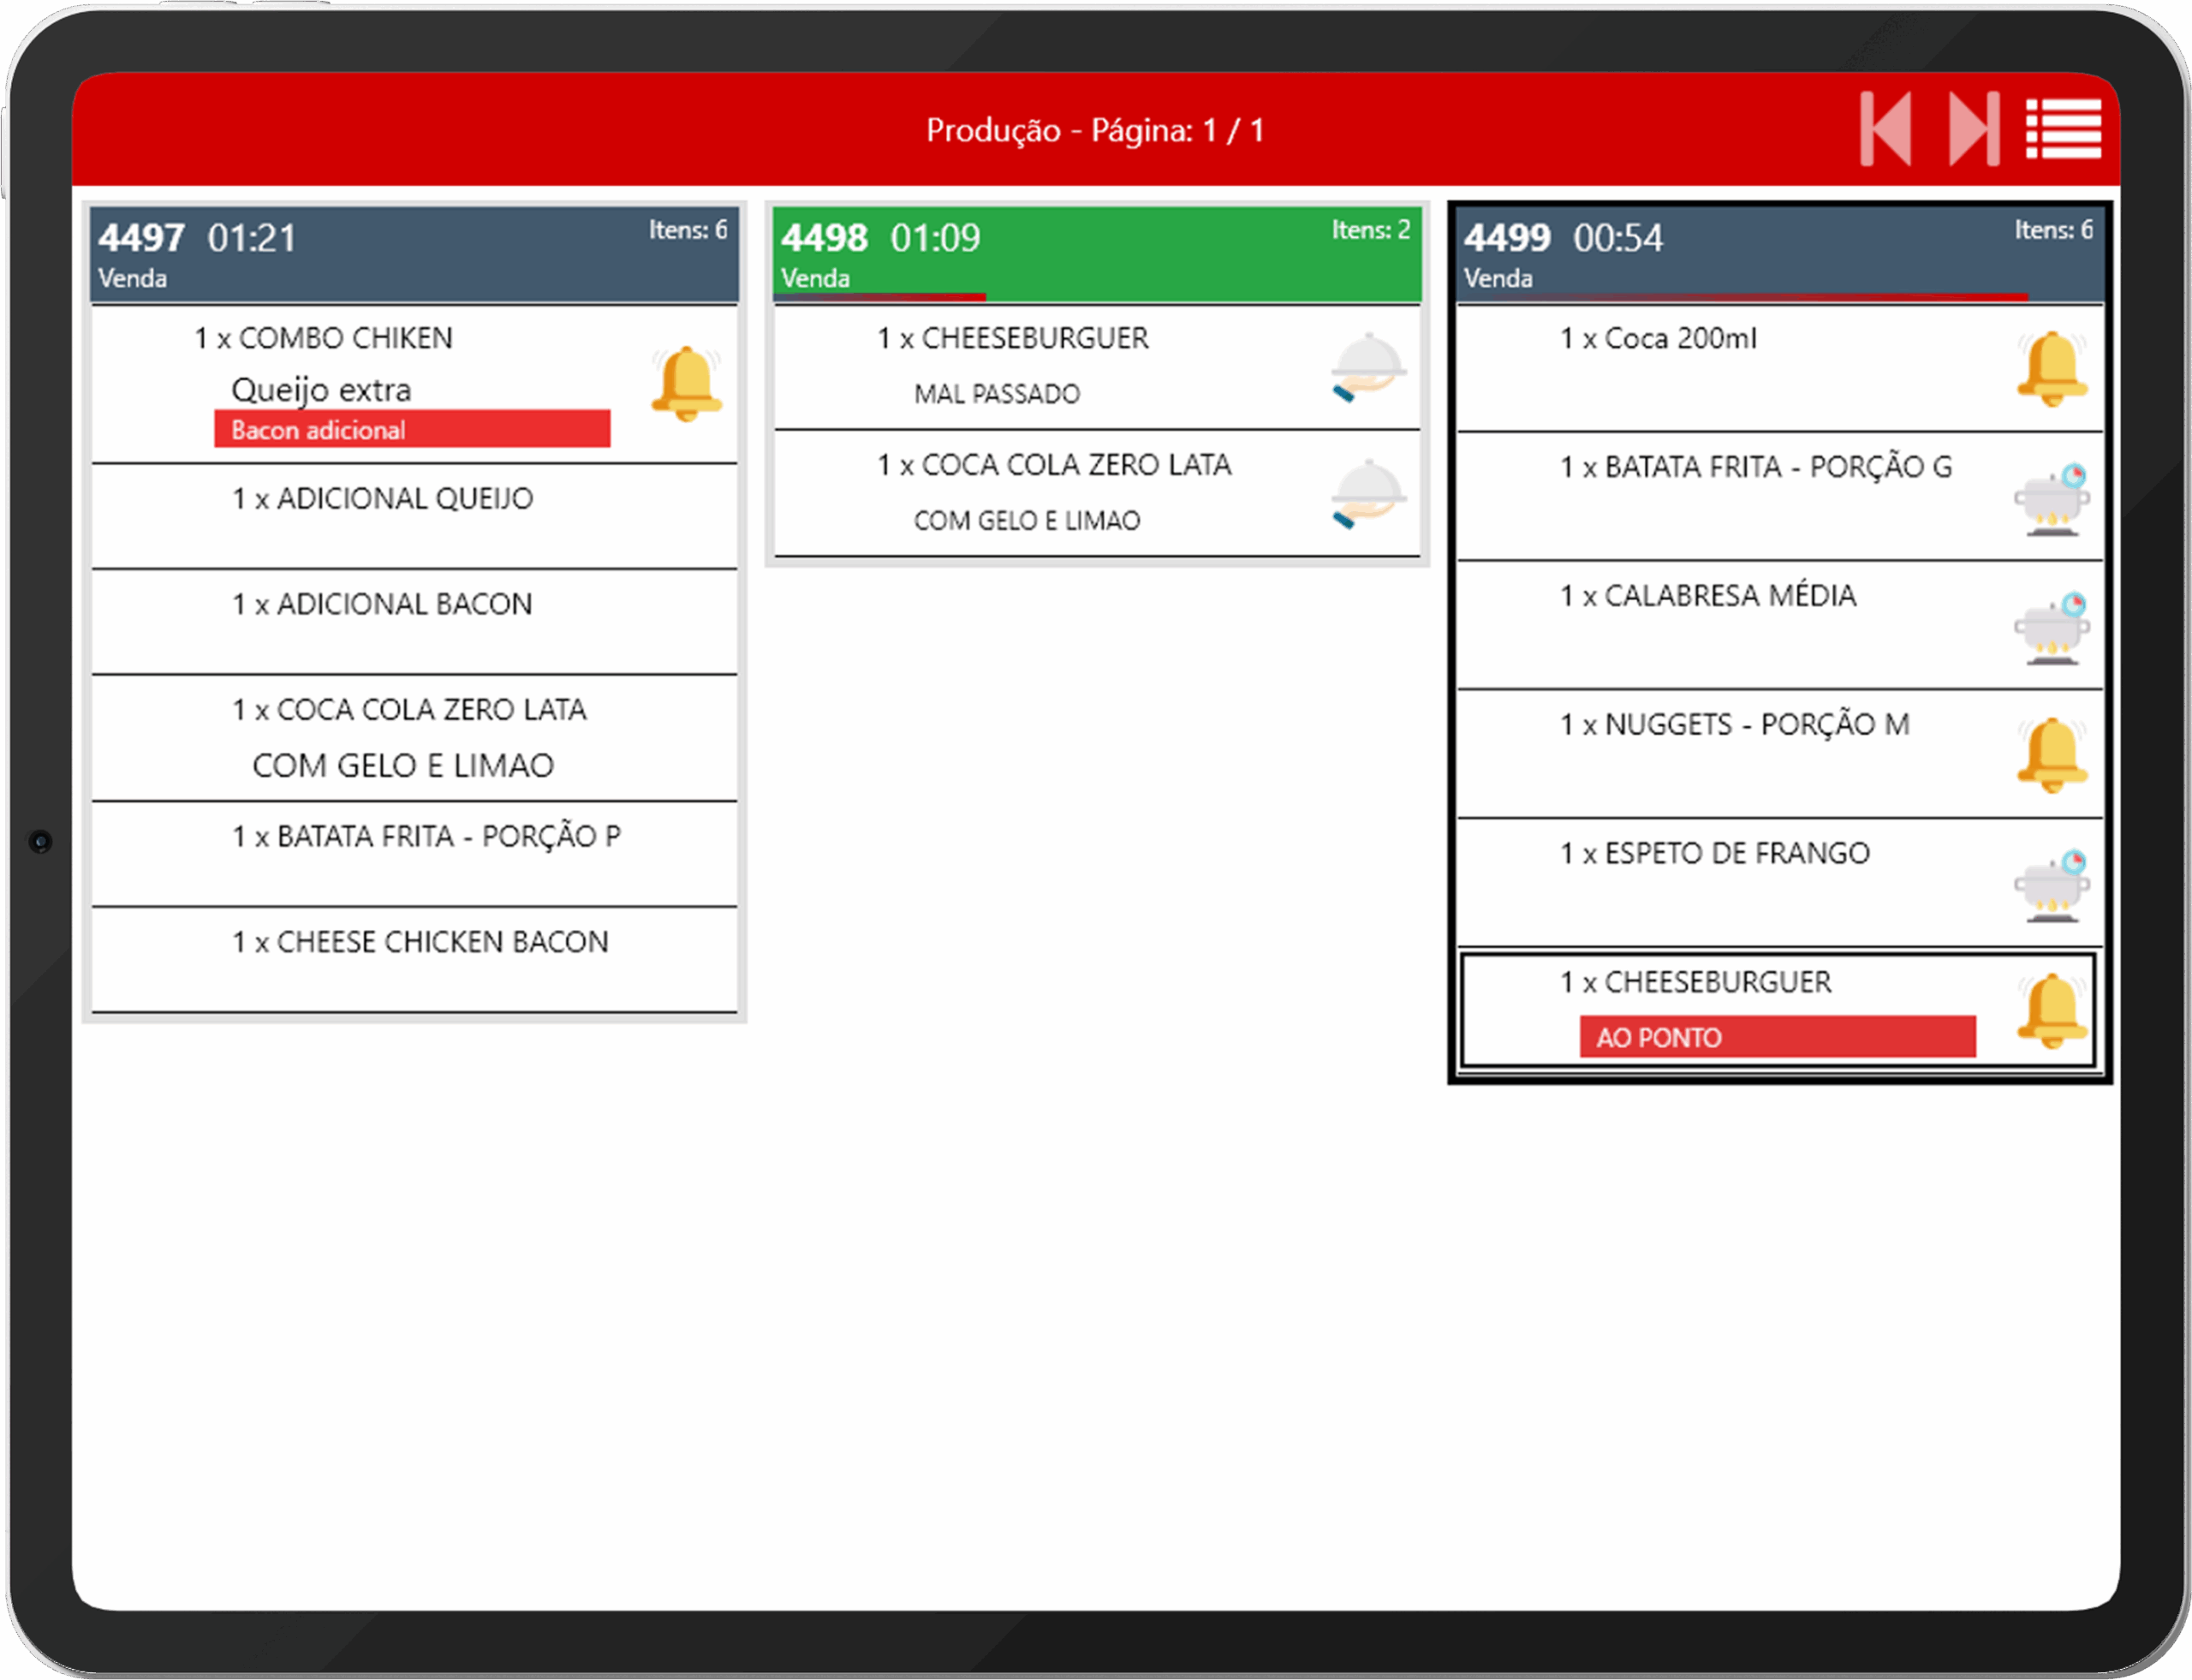This screenshot has width=2192, height=1680.
Task: Click the red AO PONTO tag
Action: pyautogui.click(x=1777, y=1037)
